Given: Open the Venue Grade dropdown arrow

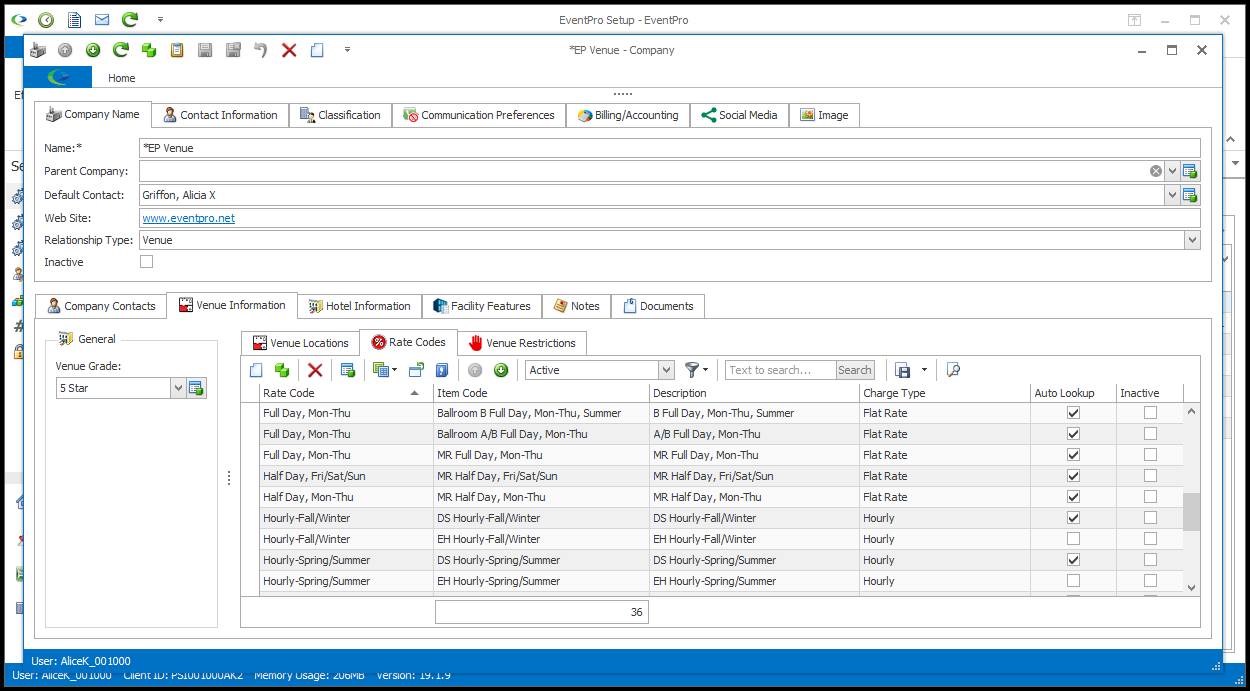Looking at the screenshot, I should (x=178, y=388).
